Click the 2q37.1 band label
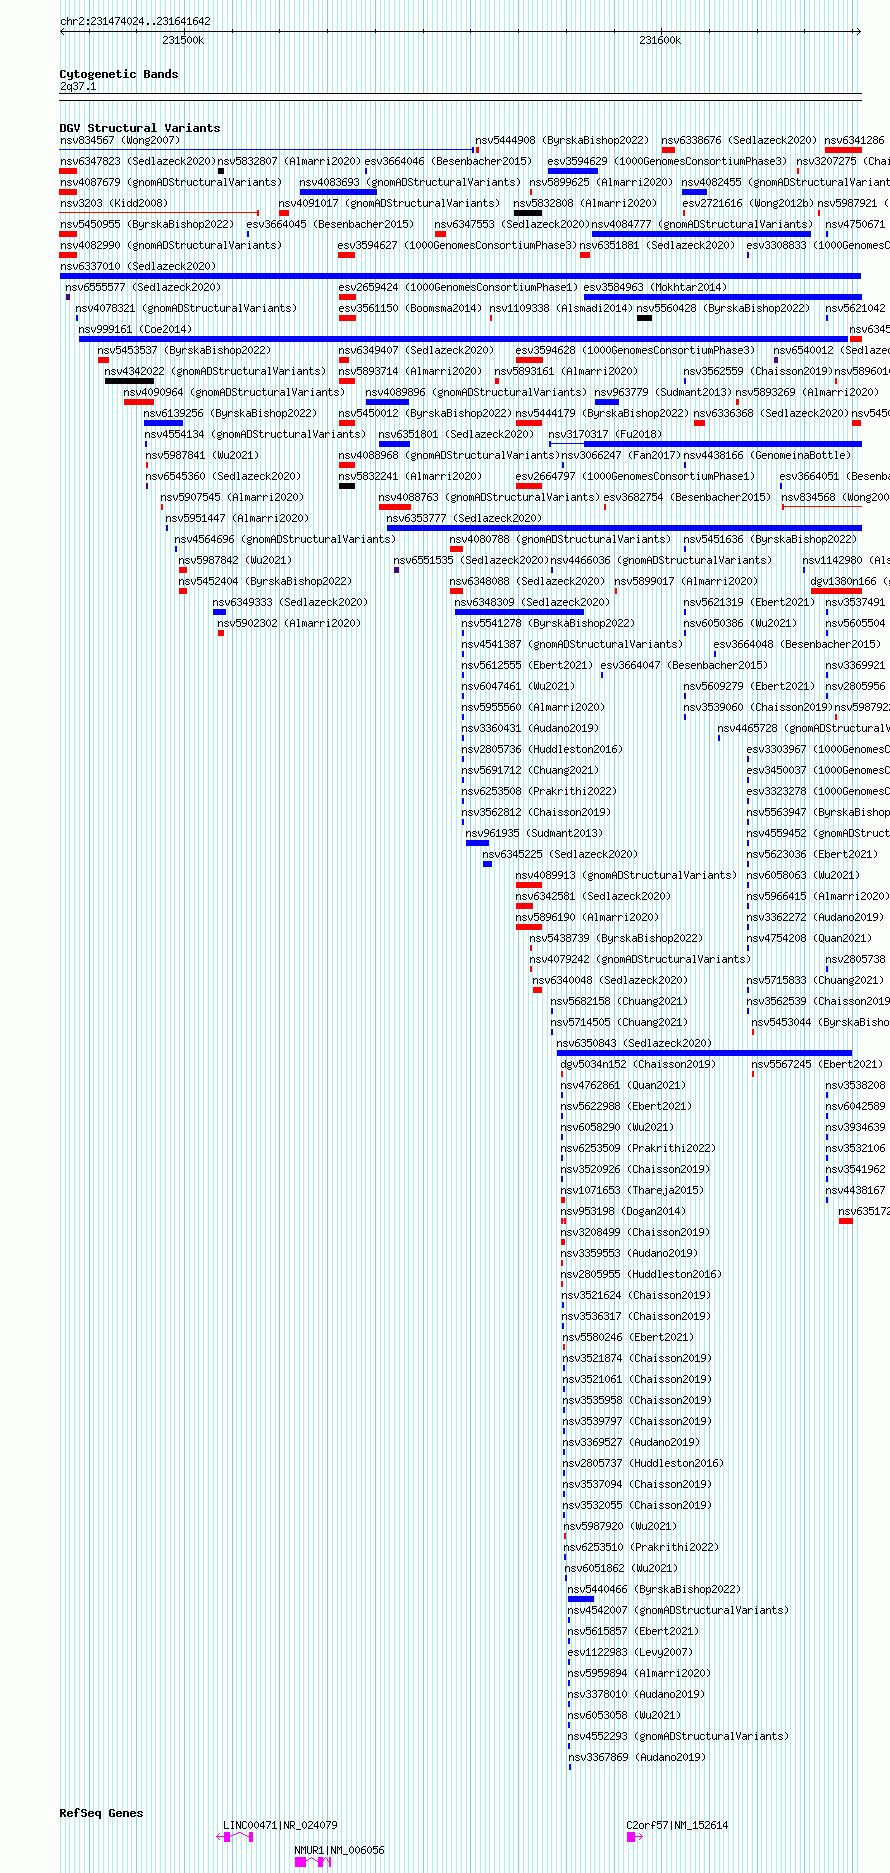 78,86
